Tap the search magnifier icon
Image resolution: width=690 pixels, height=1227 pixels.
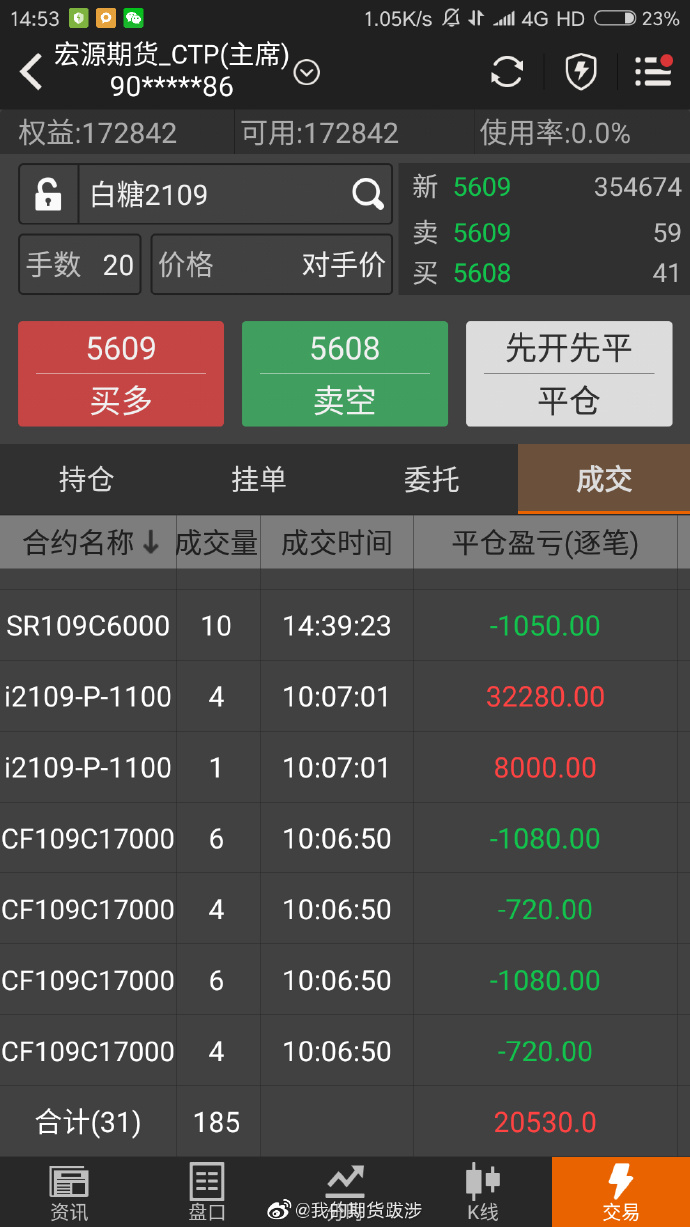point(368,194)
